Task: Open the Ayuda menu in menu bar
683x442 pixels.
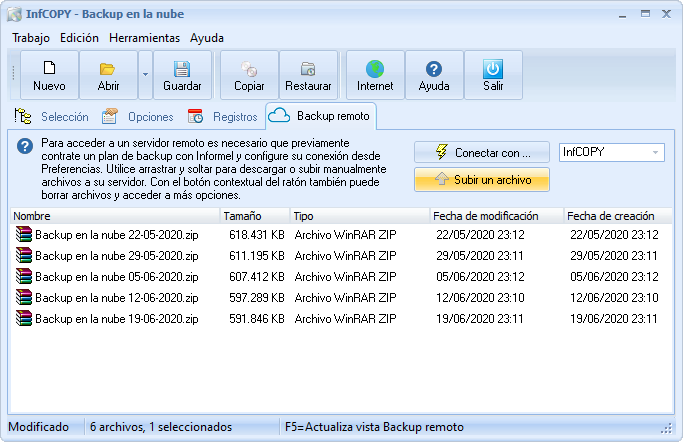Action: tap(207, 38)
